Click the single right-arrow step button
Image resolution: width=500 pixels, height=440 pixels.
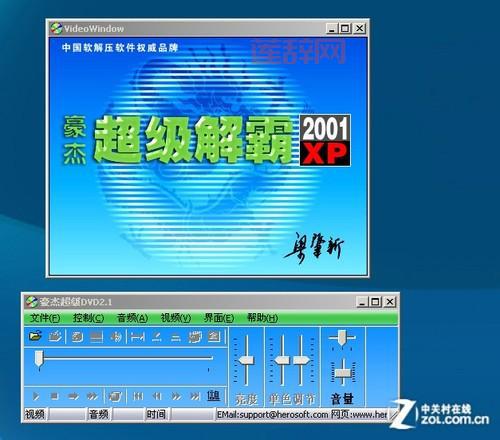[73, 396]
